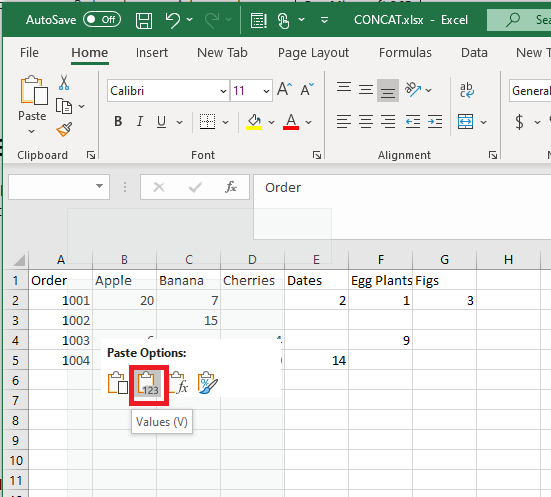Switch to the Insert tab
Viewport: 551px width, 497px height.
coord(152,53)
